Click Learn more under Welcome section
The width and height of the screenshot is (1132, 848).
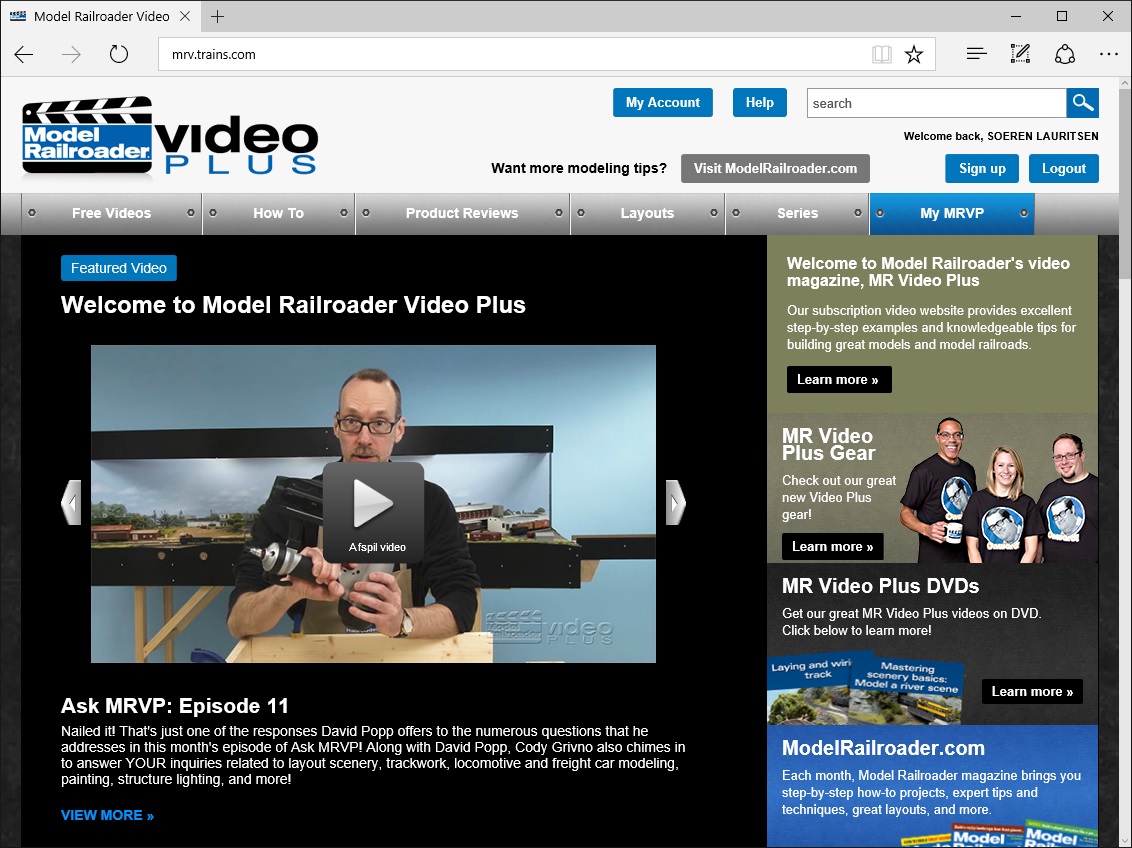(x=839, y=380)
